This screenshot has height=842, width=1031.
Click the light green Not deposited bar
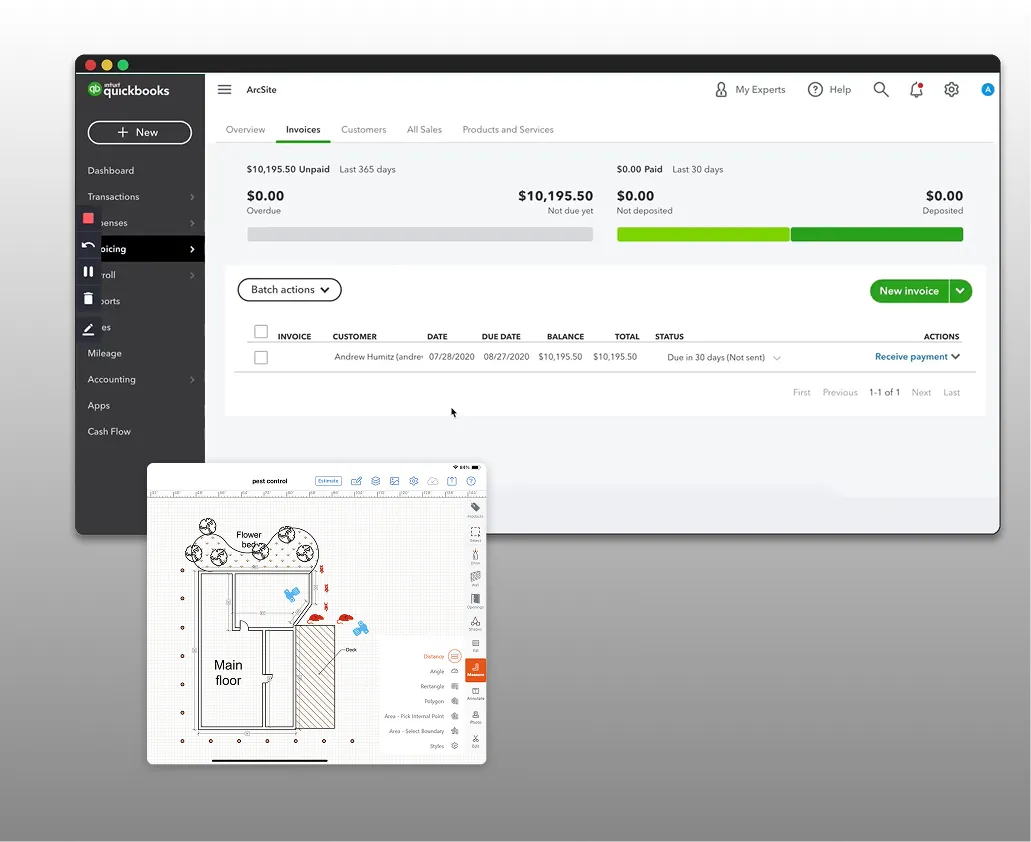click(x=703, y=234)
